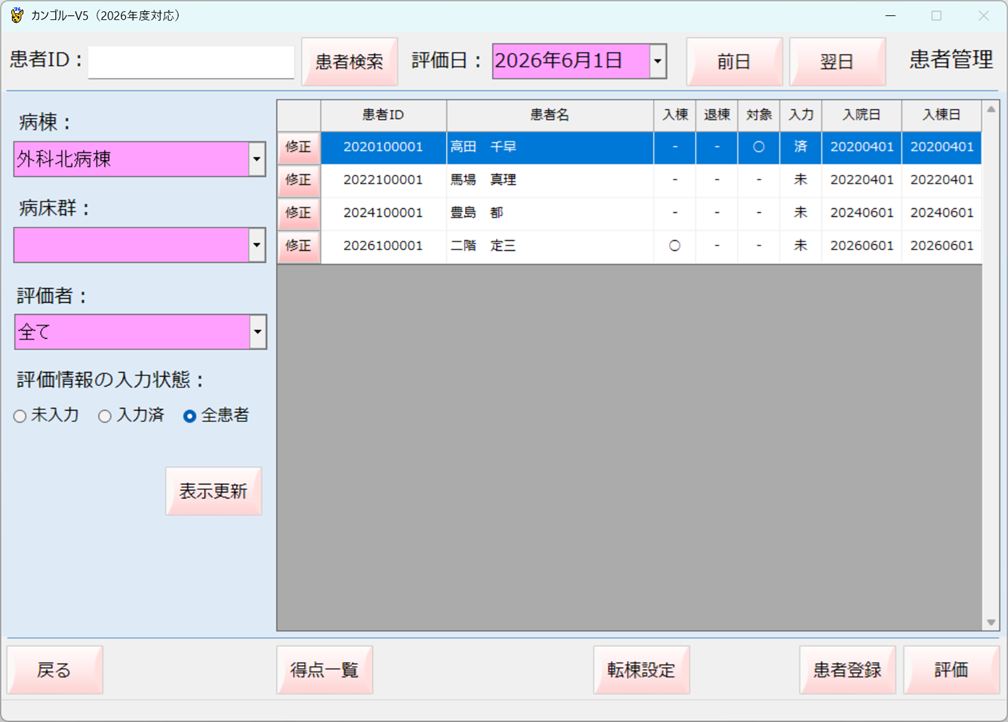This screenshot has height=722, width=1008.
Task: Click the scroll down arrow of patient list
Action: click(991, 622)
